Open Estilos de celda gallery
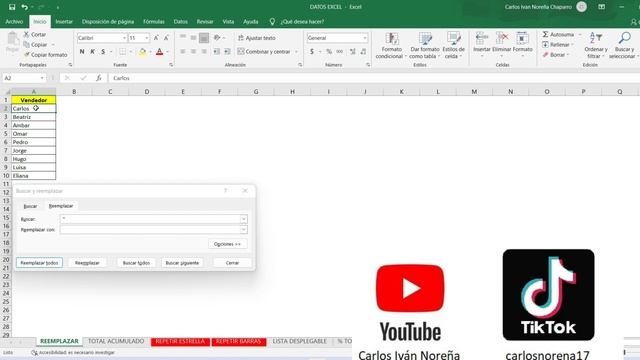The height and width of the screenshot is (360, 640). tap(453, 45)
